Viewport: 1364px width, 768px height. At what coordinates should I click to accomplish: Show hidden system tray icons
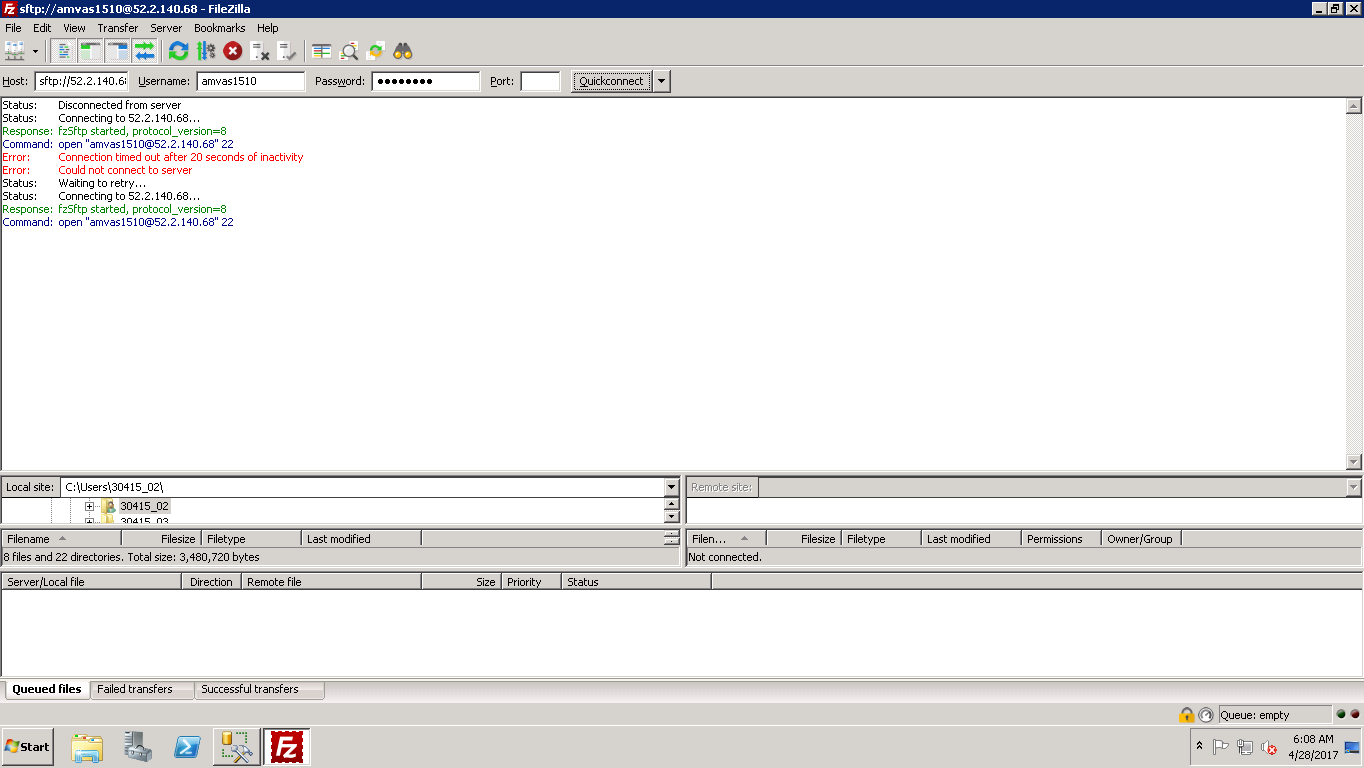[x=1199, y=746]
